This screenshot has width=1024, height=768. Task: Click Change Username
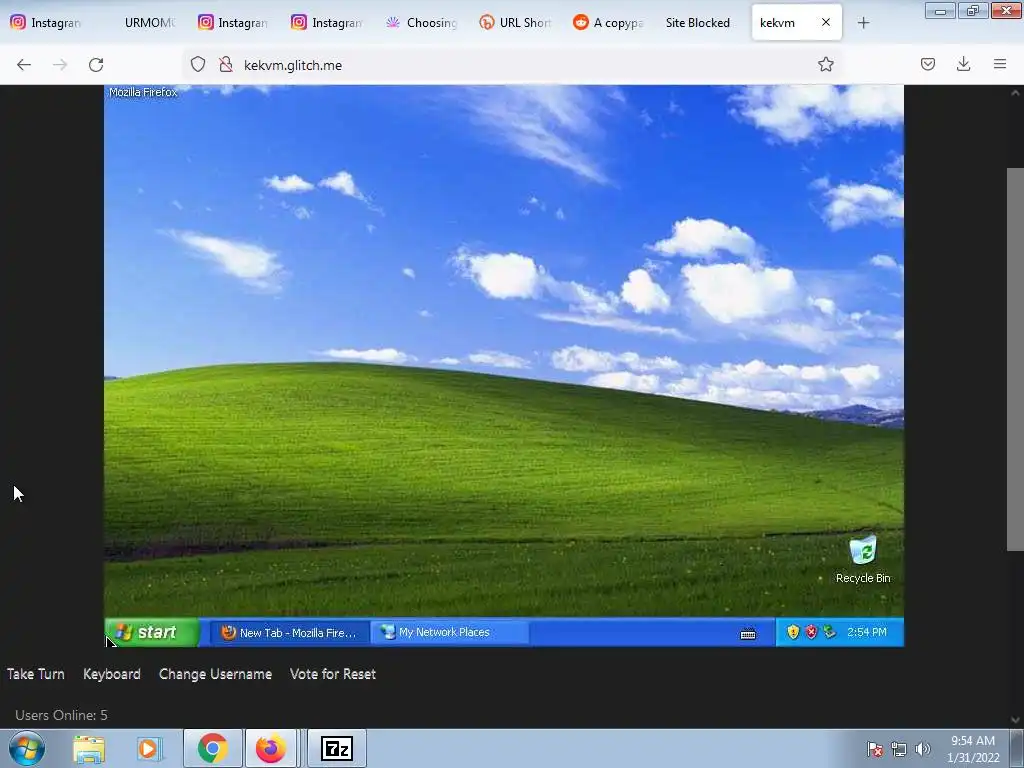(x=216, y=674)
